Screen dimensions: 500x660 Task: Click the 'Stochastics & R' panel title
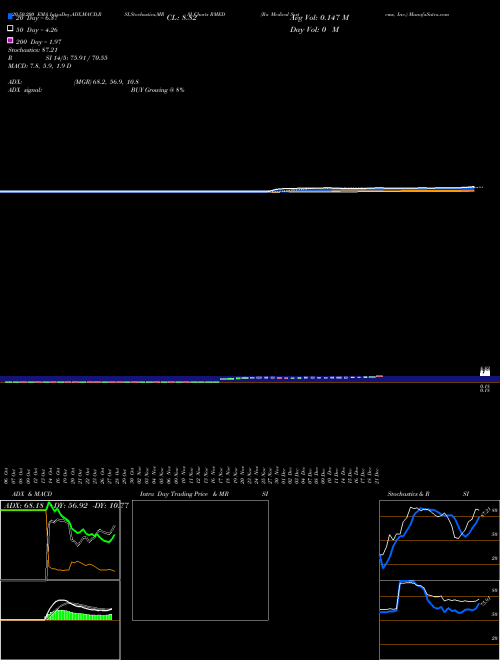coord(408,494)
